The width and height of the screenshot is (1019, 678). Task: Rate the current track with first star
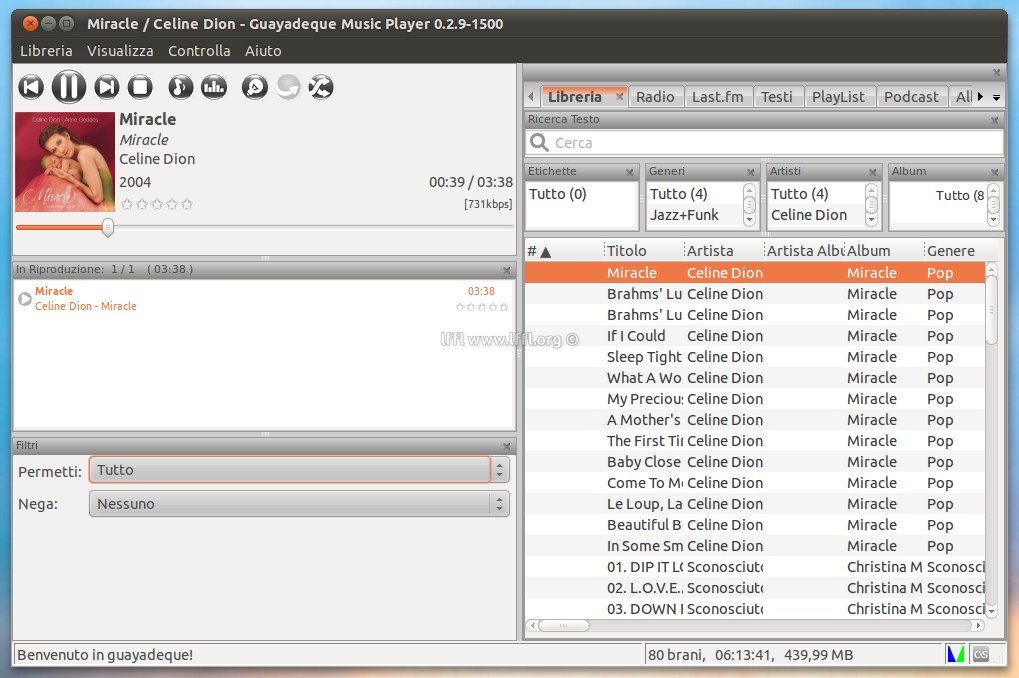[x=127, y=204]
